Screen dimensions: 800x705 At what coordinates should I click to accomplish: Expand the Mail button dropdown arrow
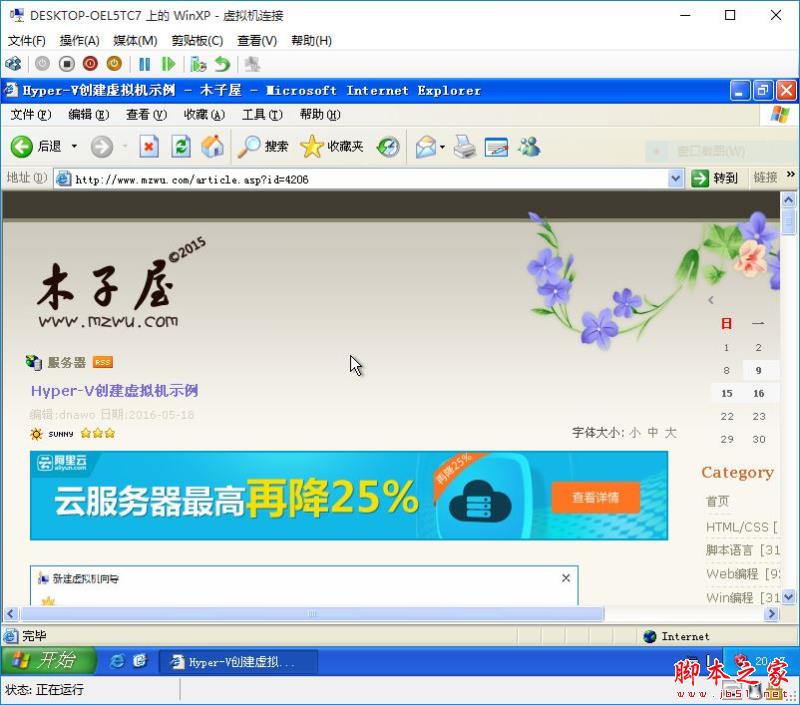click(x=442, y=147)
